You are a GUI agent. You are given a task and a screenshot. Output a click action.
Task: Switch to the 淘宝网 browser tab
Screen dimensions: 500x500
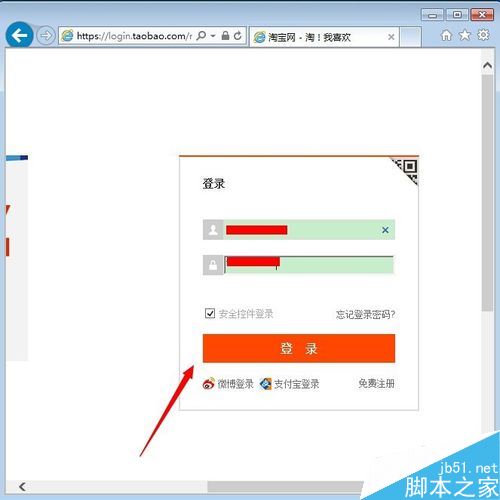tap(324, 37)
